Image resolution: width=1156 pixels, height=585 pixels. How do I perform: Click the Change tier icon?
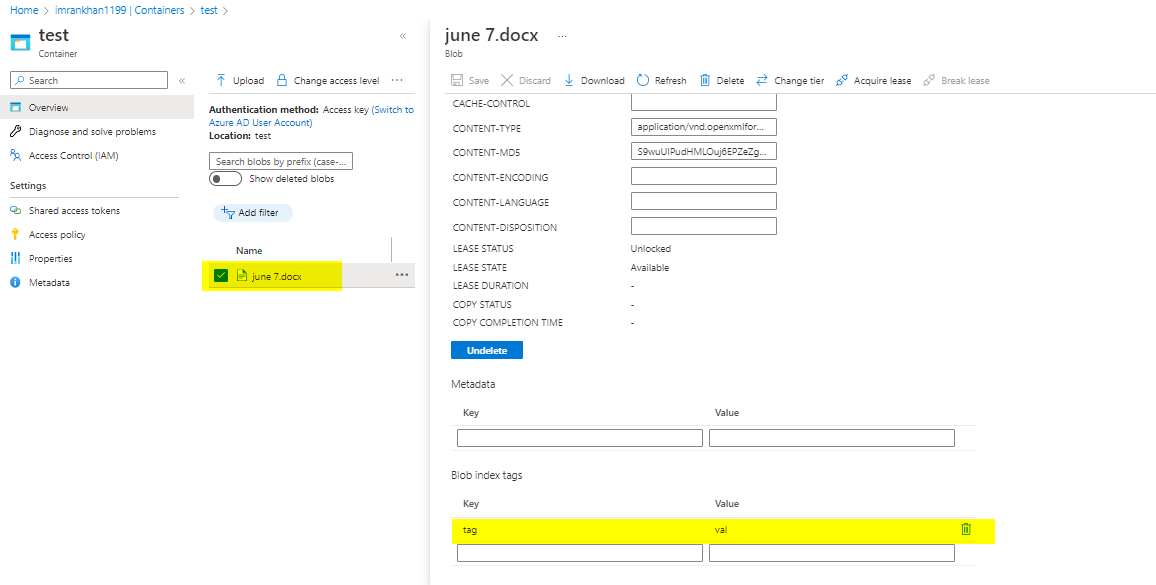[762, 80]
